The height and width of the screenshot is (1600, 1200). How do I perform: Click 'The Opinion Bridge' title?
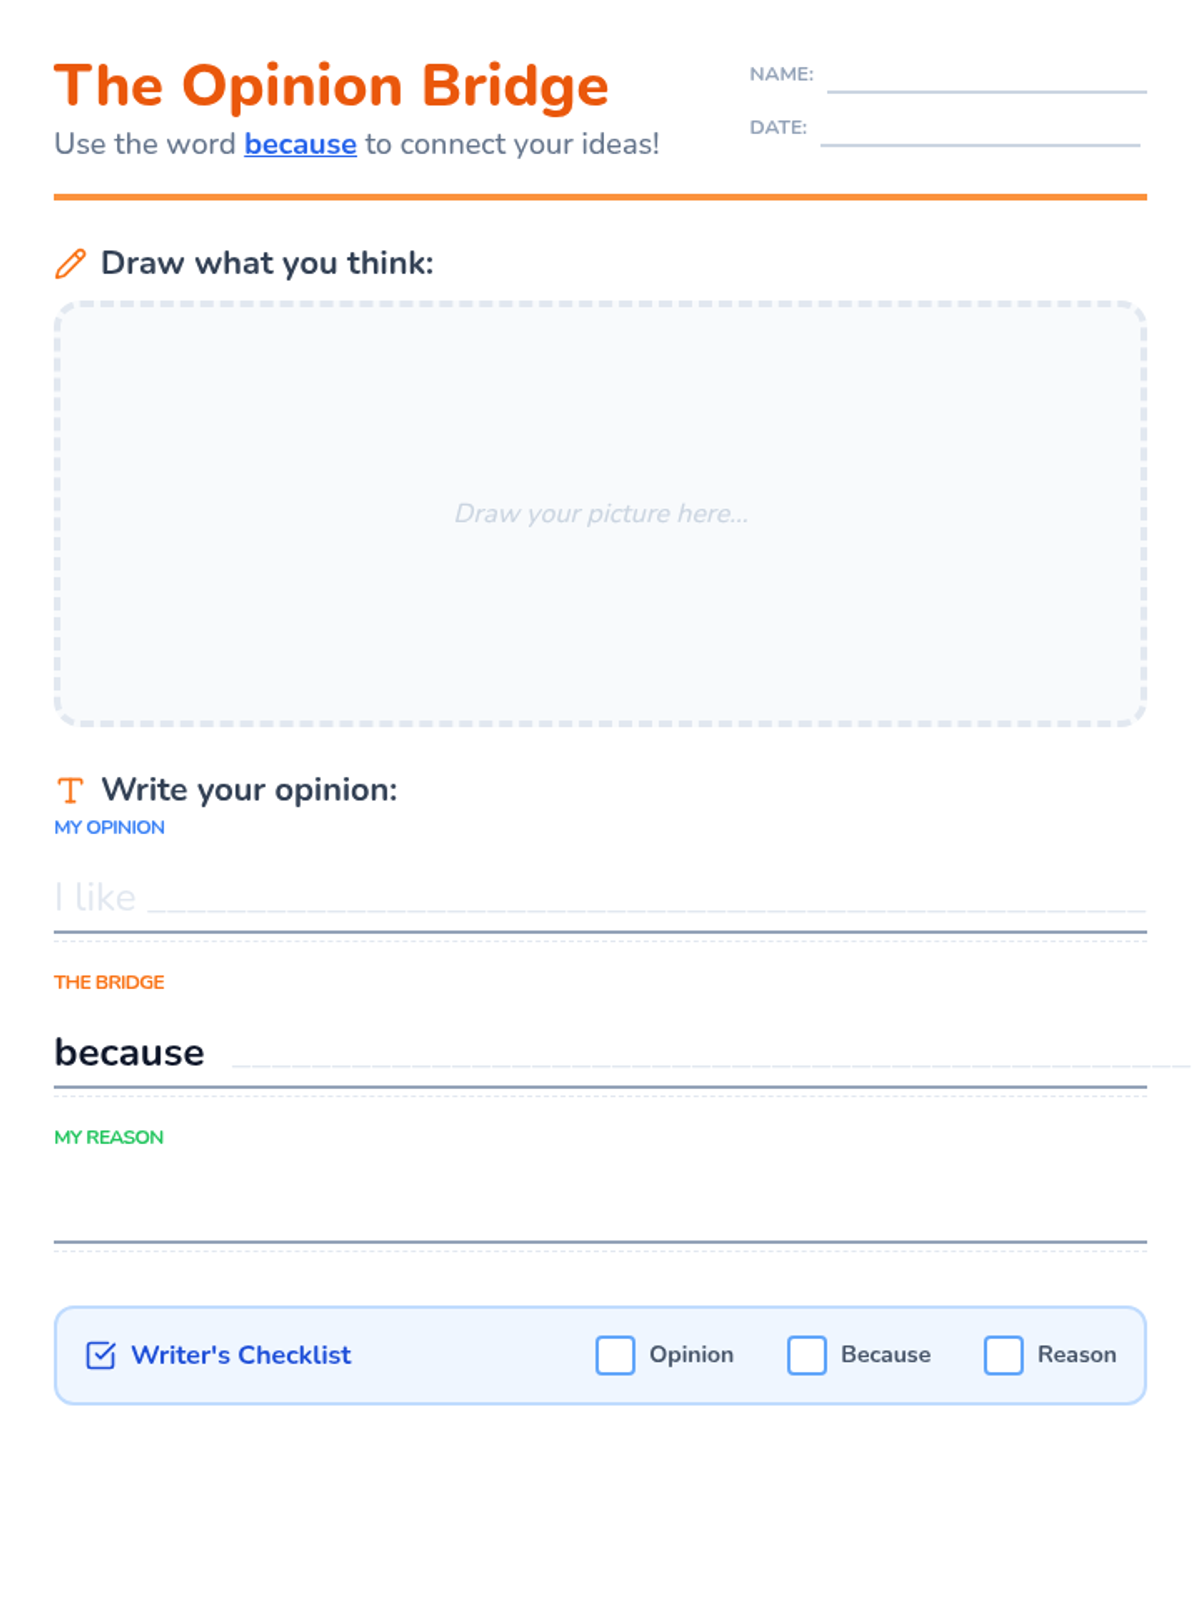point(331,86)
